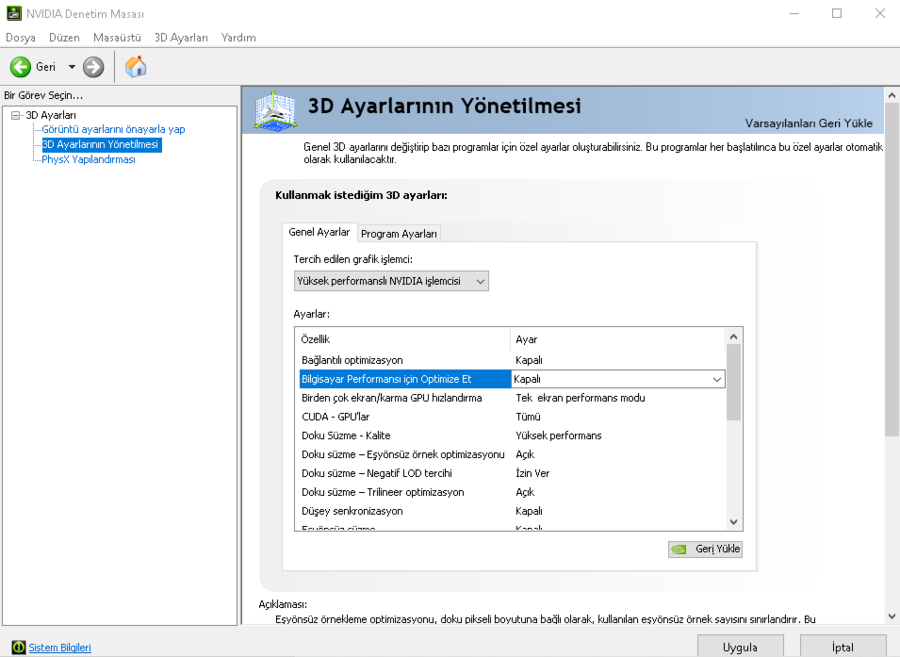
Task: Click the Tümü value for CUDA
Action: click(528, 417)
